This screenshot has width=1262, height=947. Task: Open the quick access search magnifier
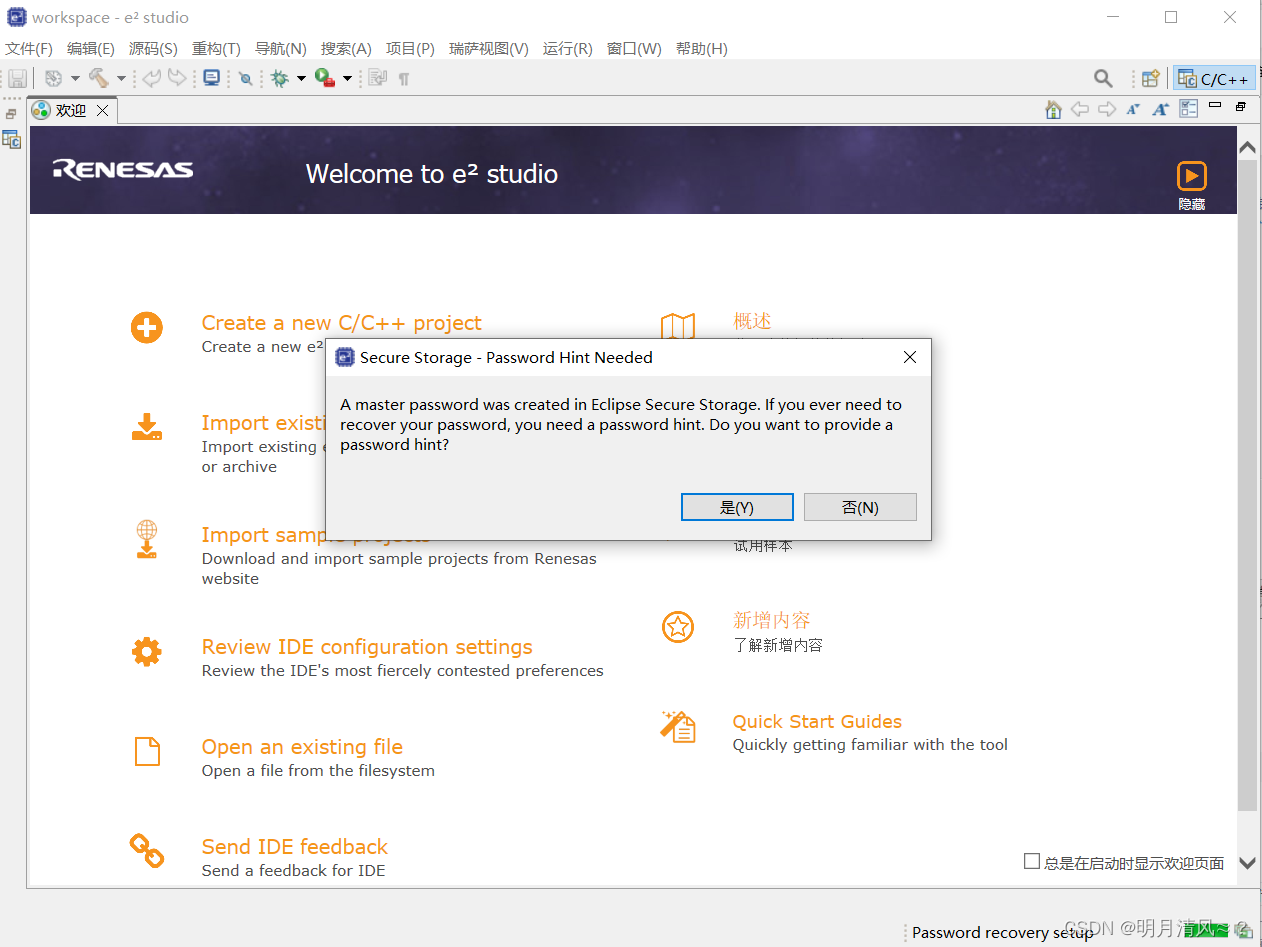pos(1103,78)
